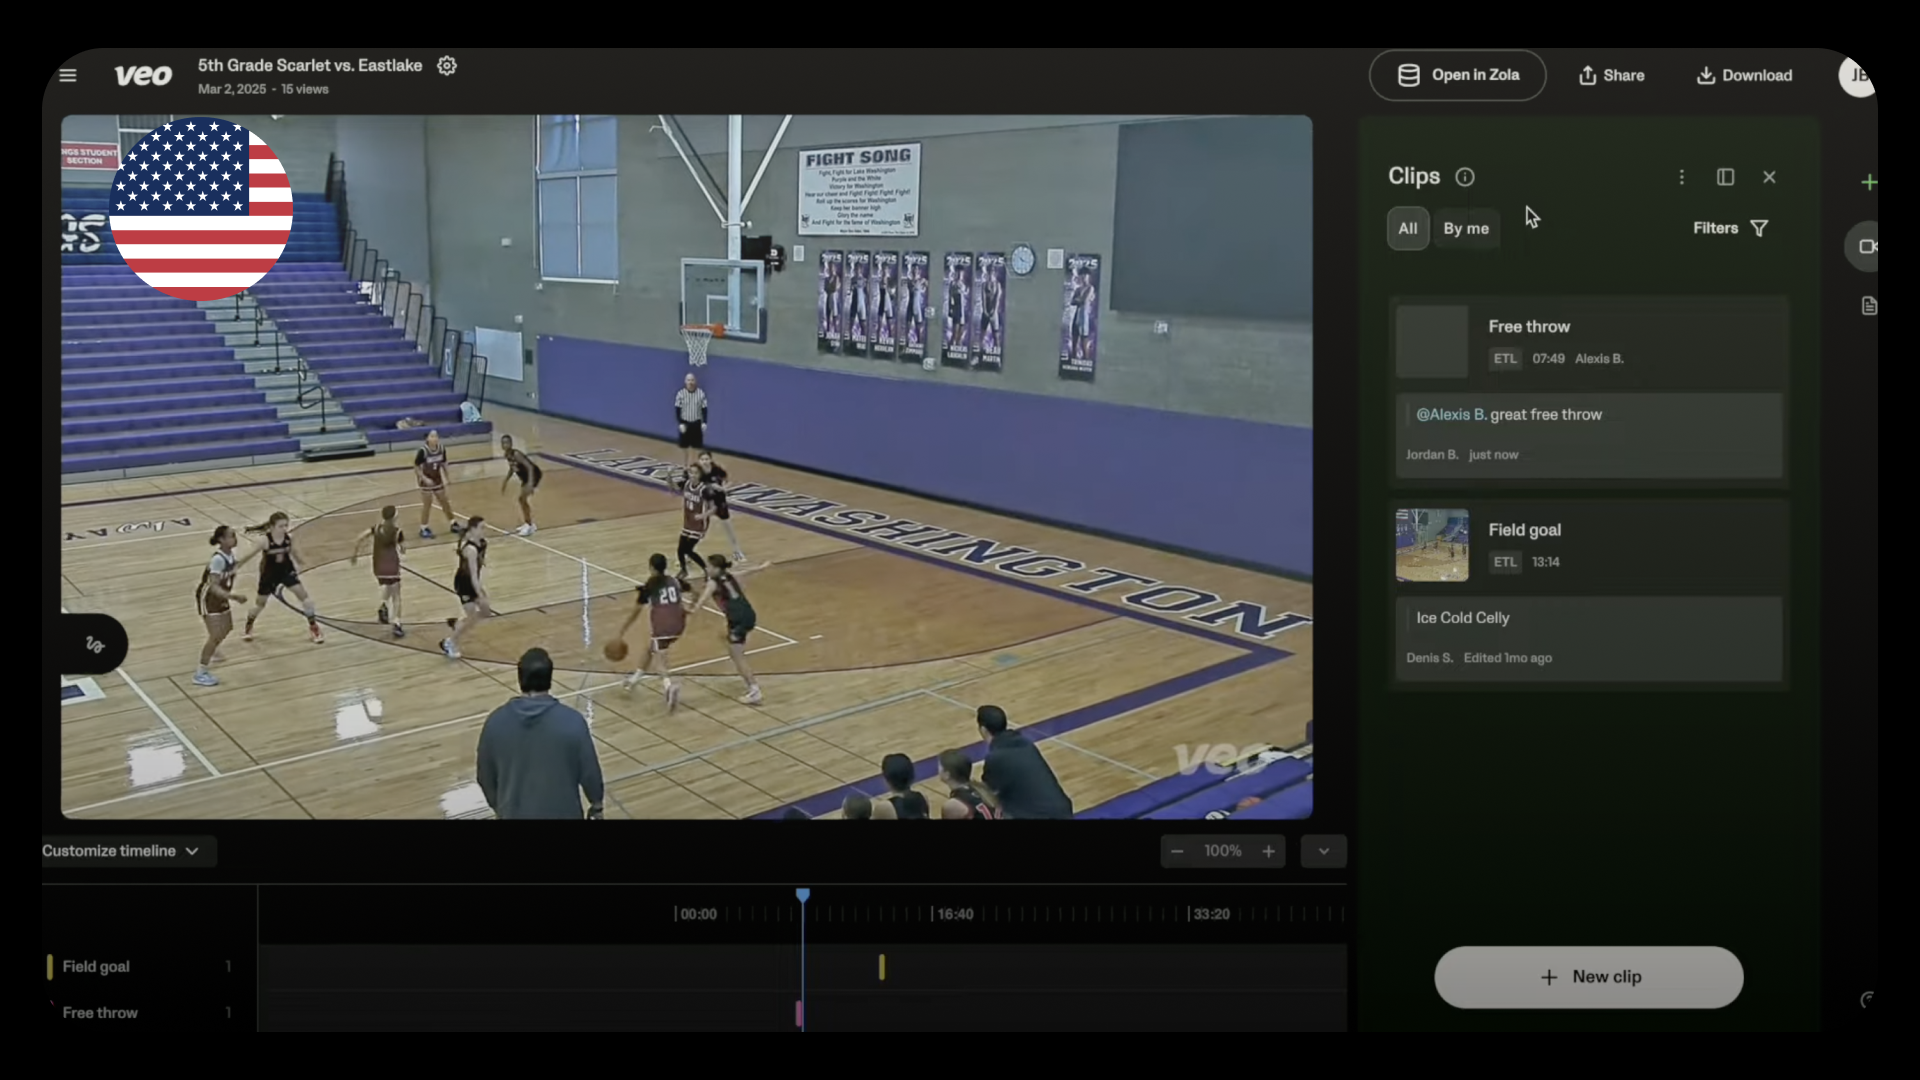Expand Customize timeline dropdown
This screenshot has width=1920, height=1080.
tap(121, 851)
